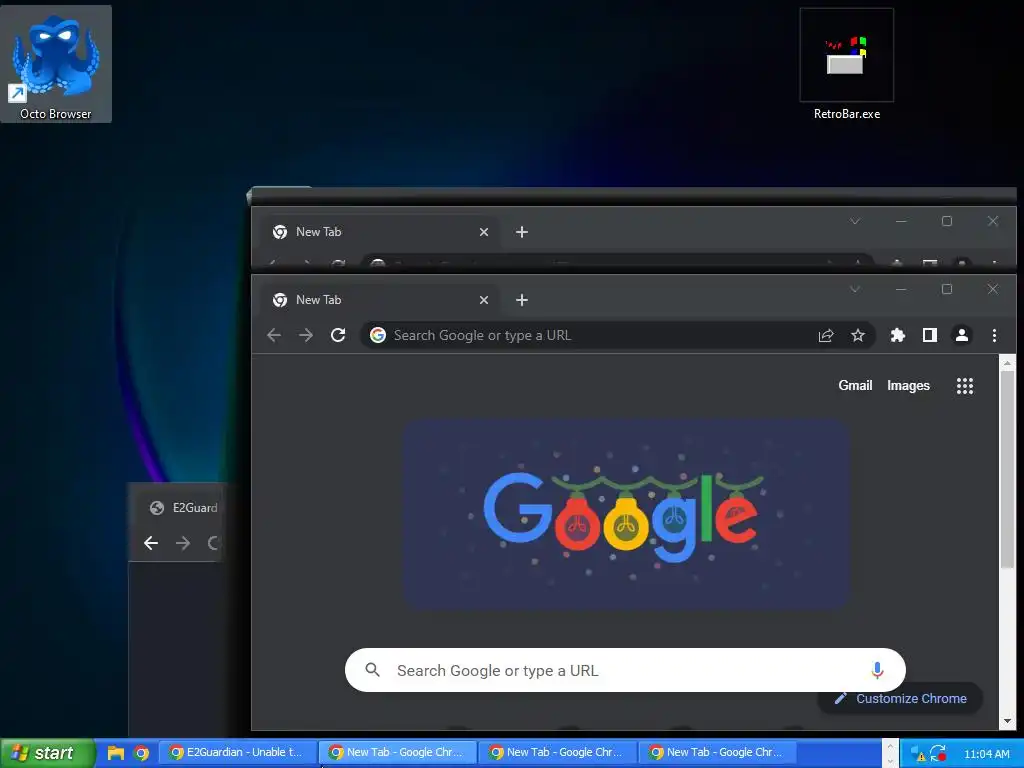Expand the taskbar overflow up arrow
The width and height of the screenshot is (1024, 768).
tap(889, 746)
